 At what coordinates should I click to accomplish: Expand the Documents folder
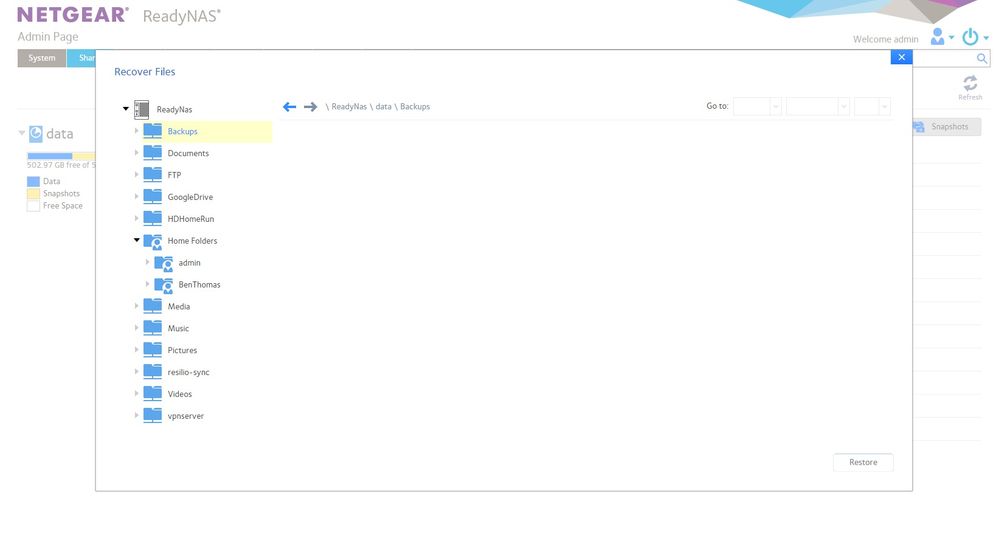pos(137,153)
